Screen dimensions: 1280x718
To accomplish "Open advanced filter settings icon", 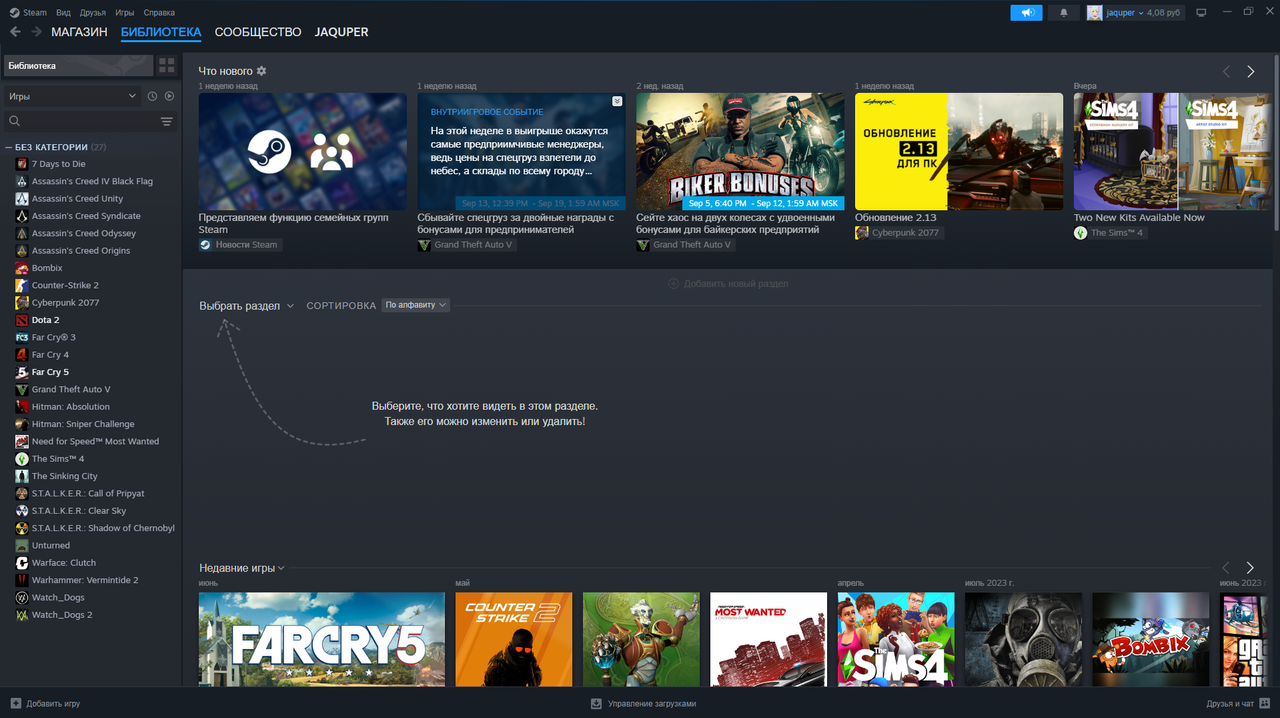I will 167,121.
